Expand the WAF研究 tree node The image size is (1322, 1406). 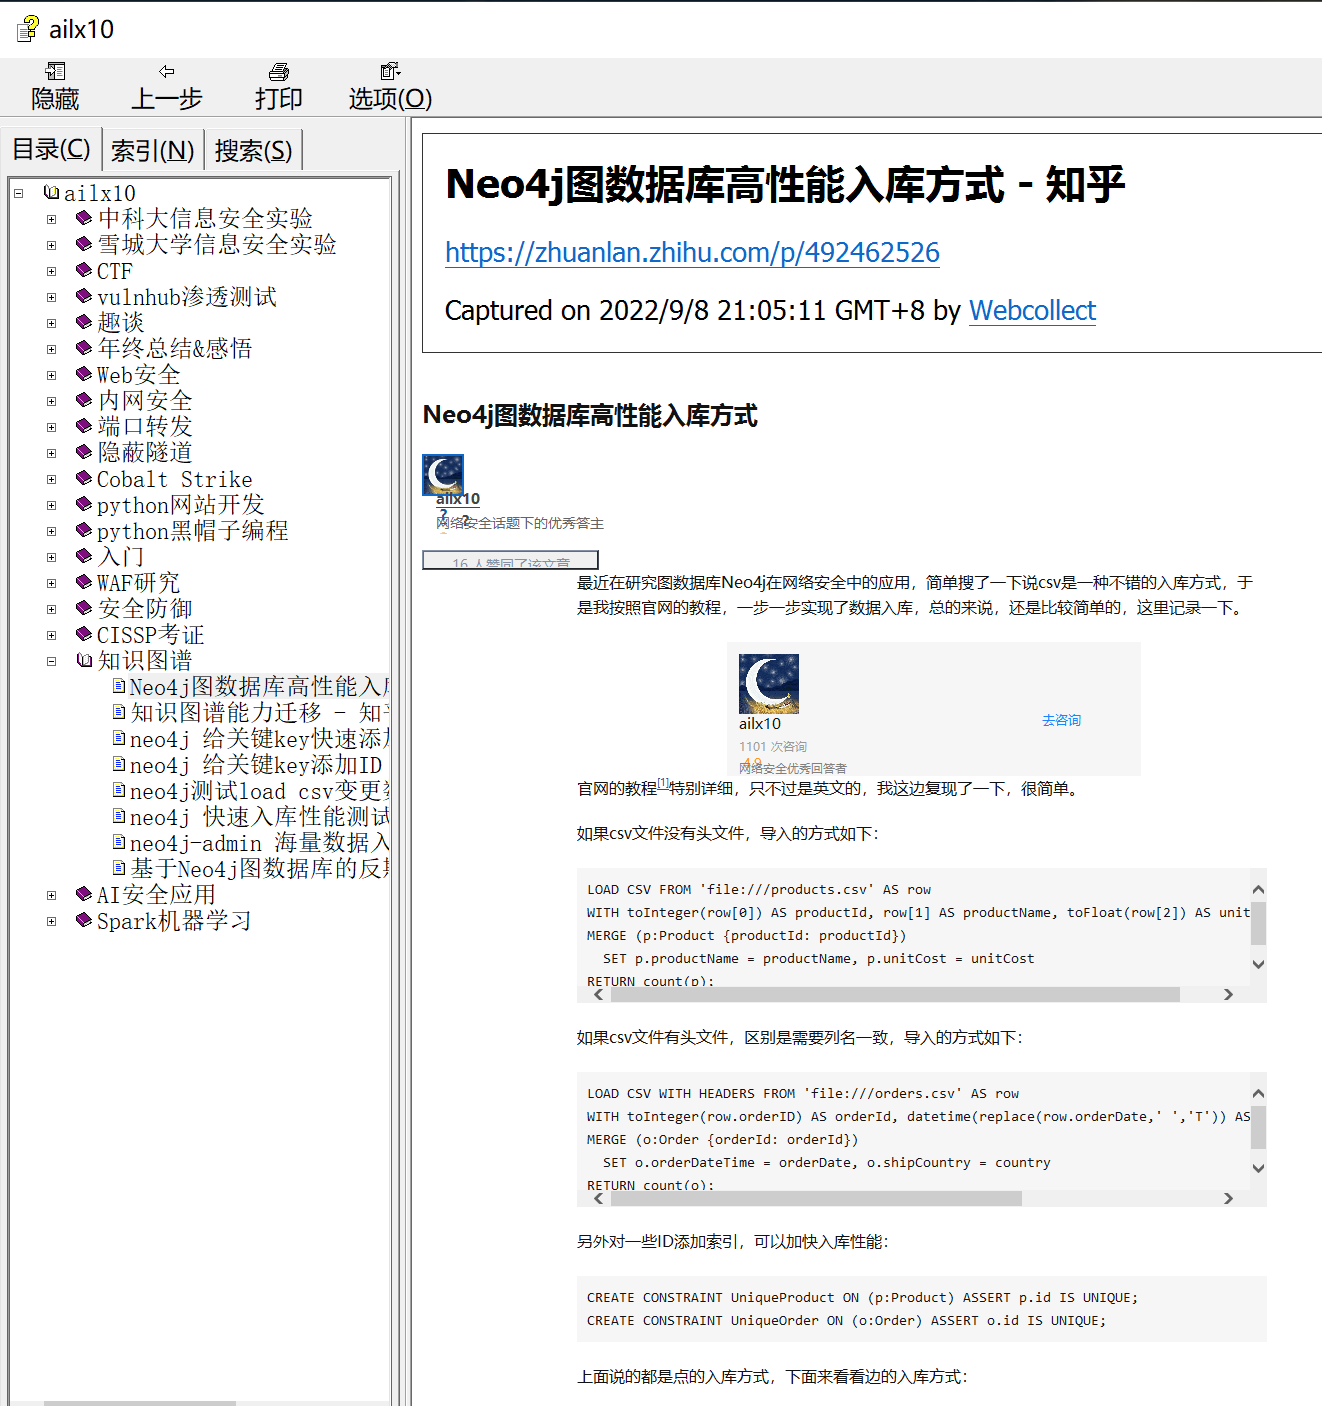coord(51,583)
